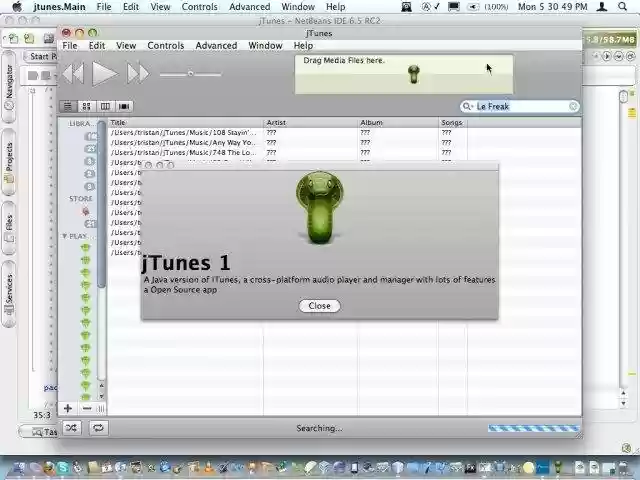The height and width of the screenshot is (480, 640).
Task: Click the Drag Media Files here area
Action: click(404, 74)
